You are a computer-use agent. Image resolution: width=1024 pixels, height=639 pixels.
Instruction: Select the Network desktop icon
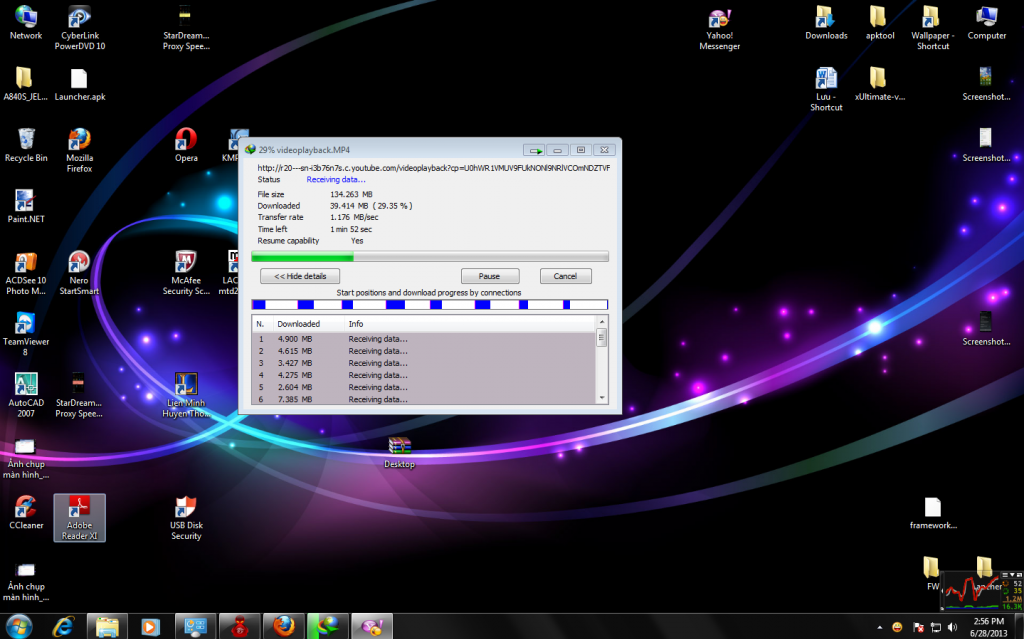tap(26, 24)
